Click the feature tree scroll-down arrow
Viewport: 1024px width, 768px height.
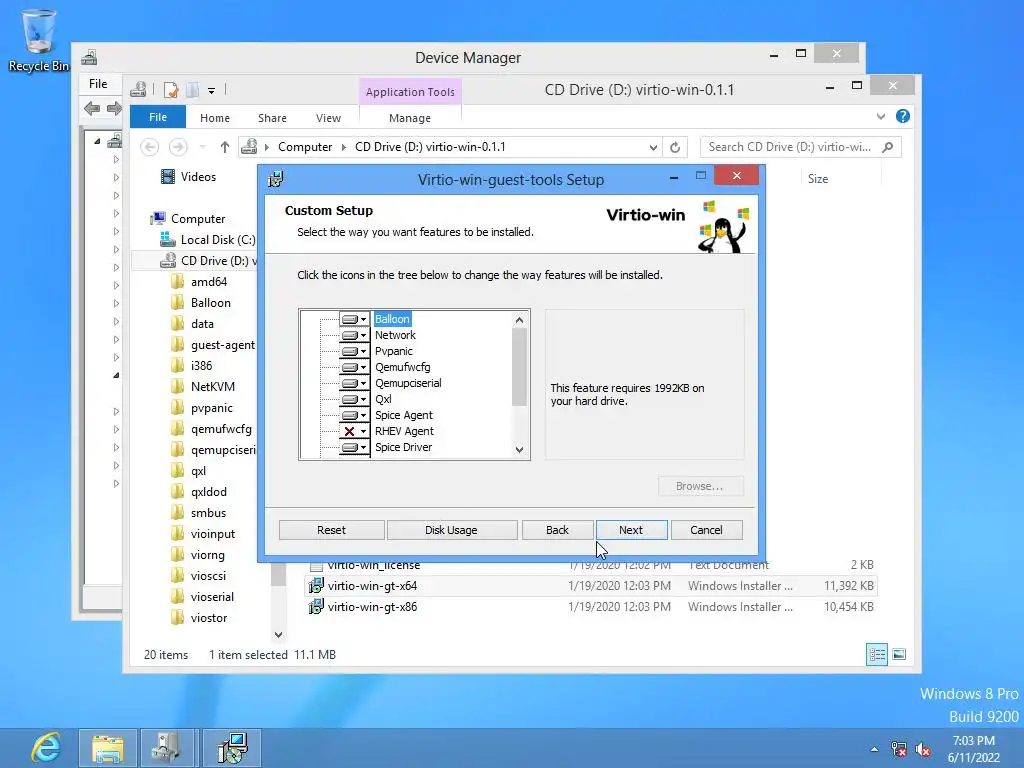click(x=519, y=449)
